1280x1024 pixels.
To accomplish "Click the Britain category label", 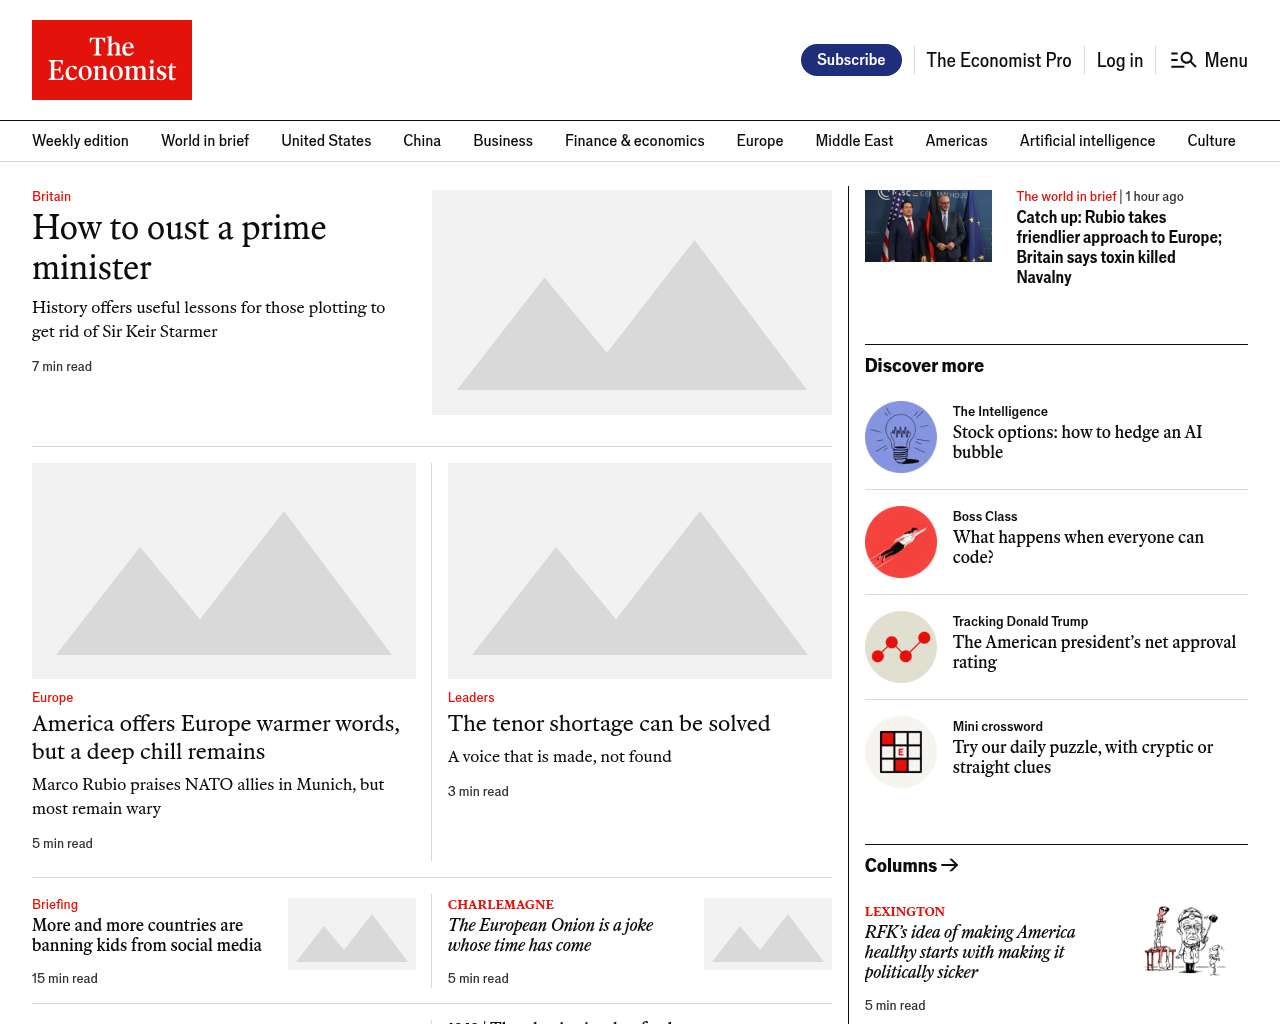I will [51, 196].
